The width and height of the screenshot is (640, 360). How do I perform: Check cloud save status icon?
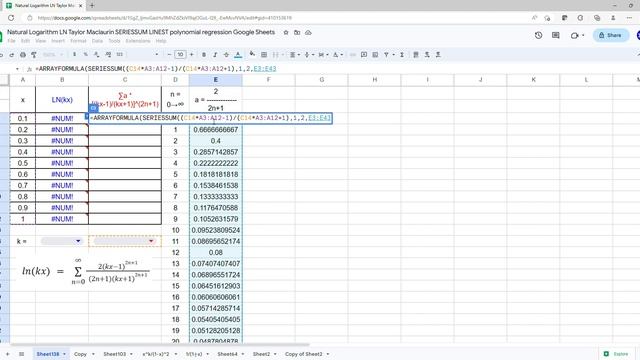[x=308, y=32]
